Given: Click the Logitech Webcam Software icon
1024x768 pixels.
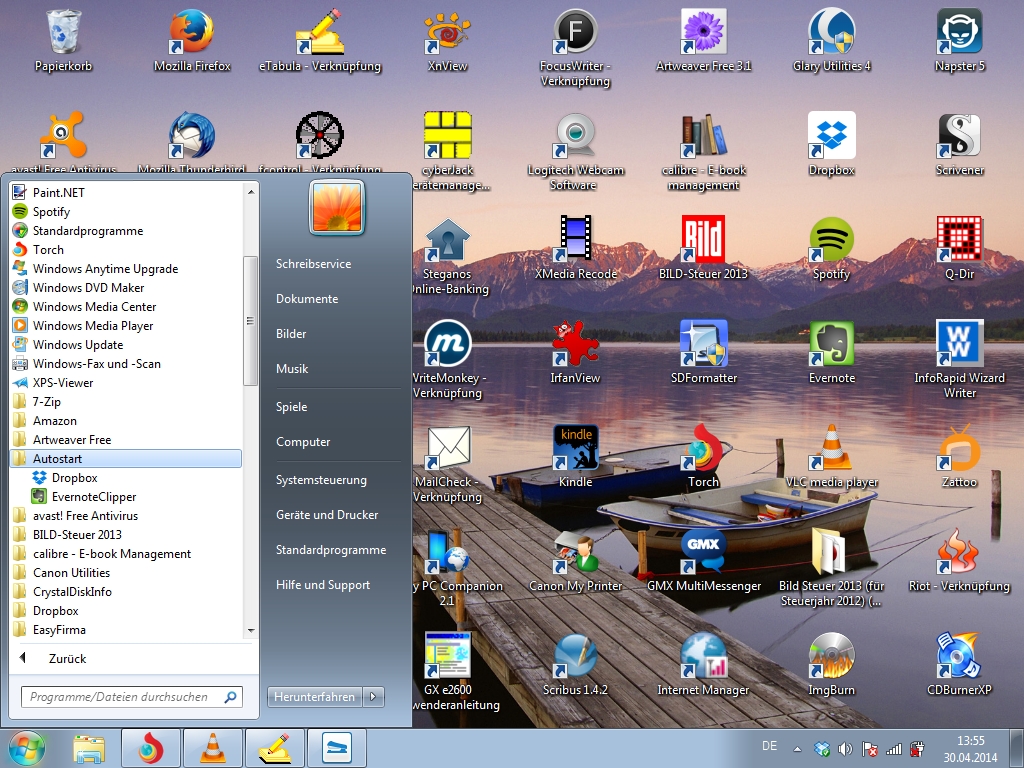Looking at the screenshot, I should (x=575, y=152).
